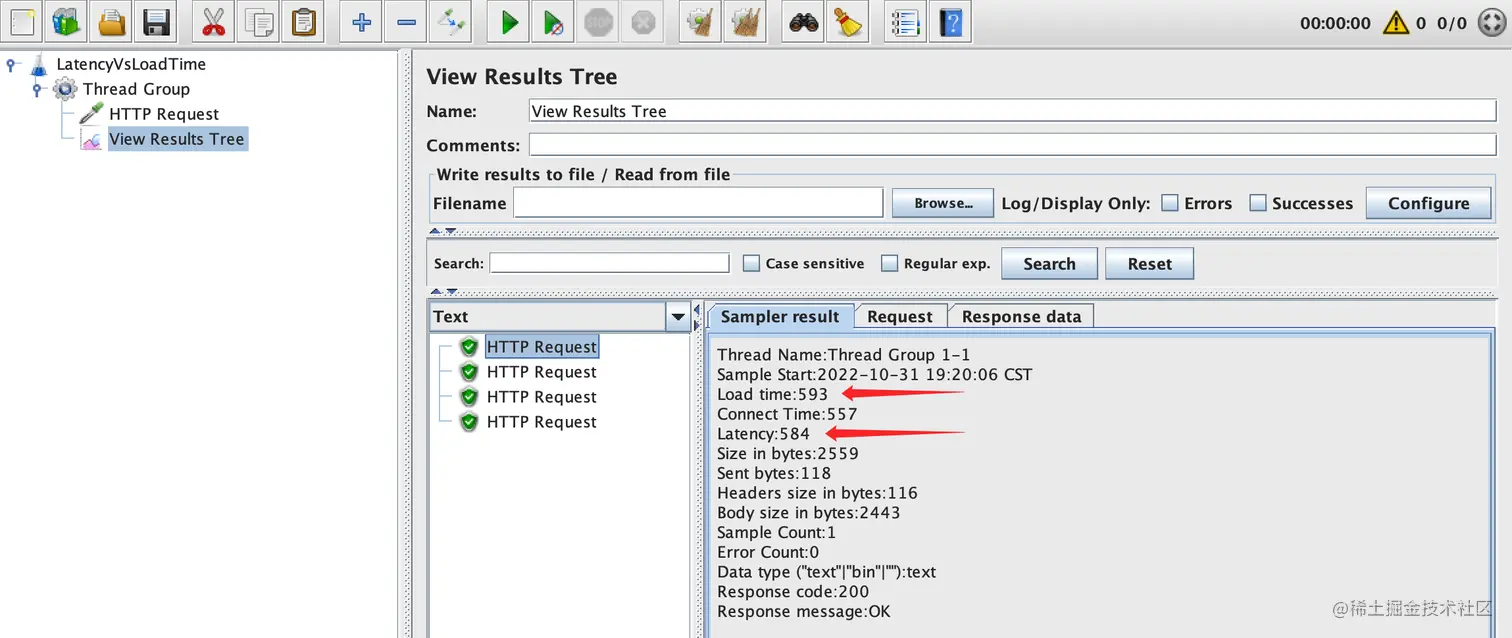1512x638 pixels.
Task: Collapse all nodes with minus icon
Action: click(x=406, y=22)
